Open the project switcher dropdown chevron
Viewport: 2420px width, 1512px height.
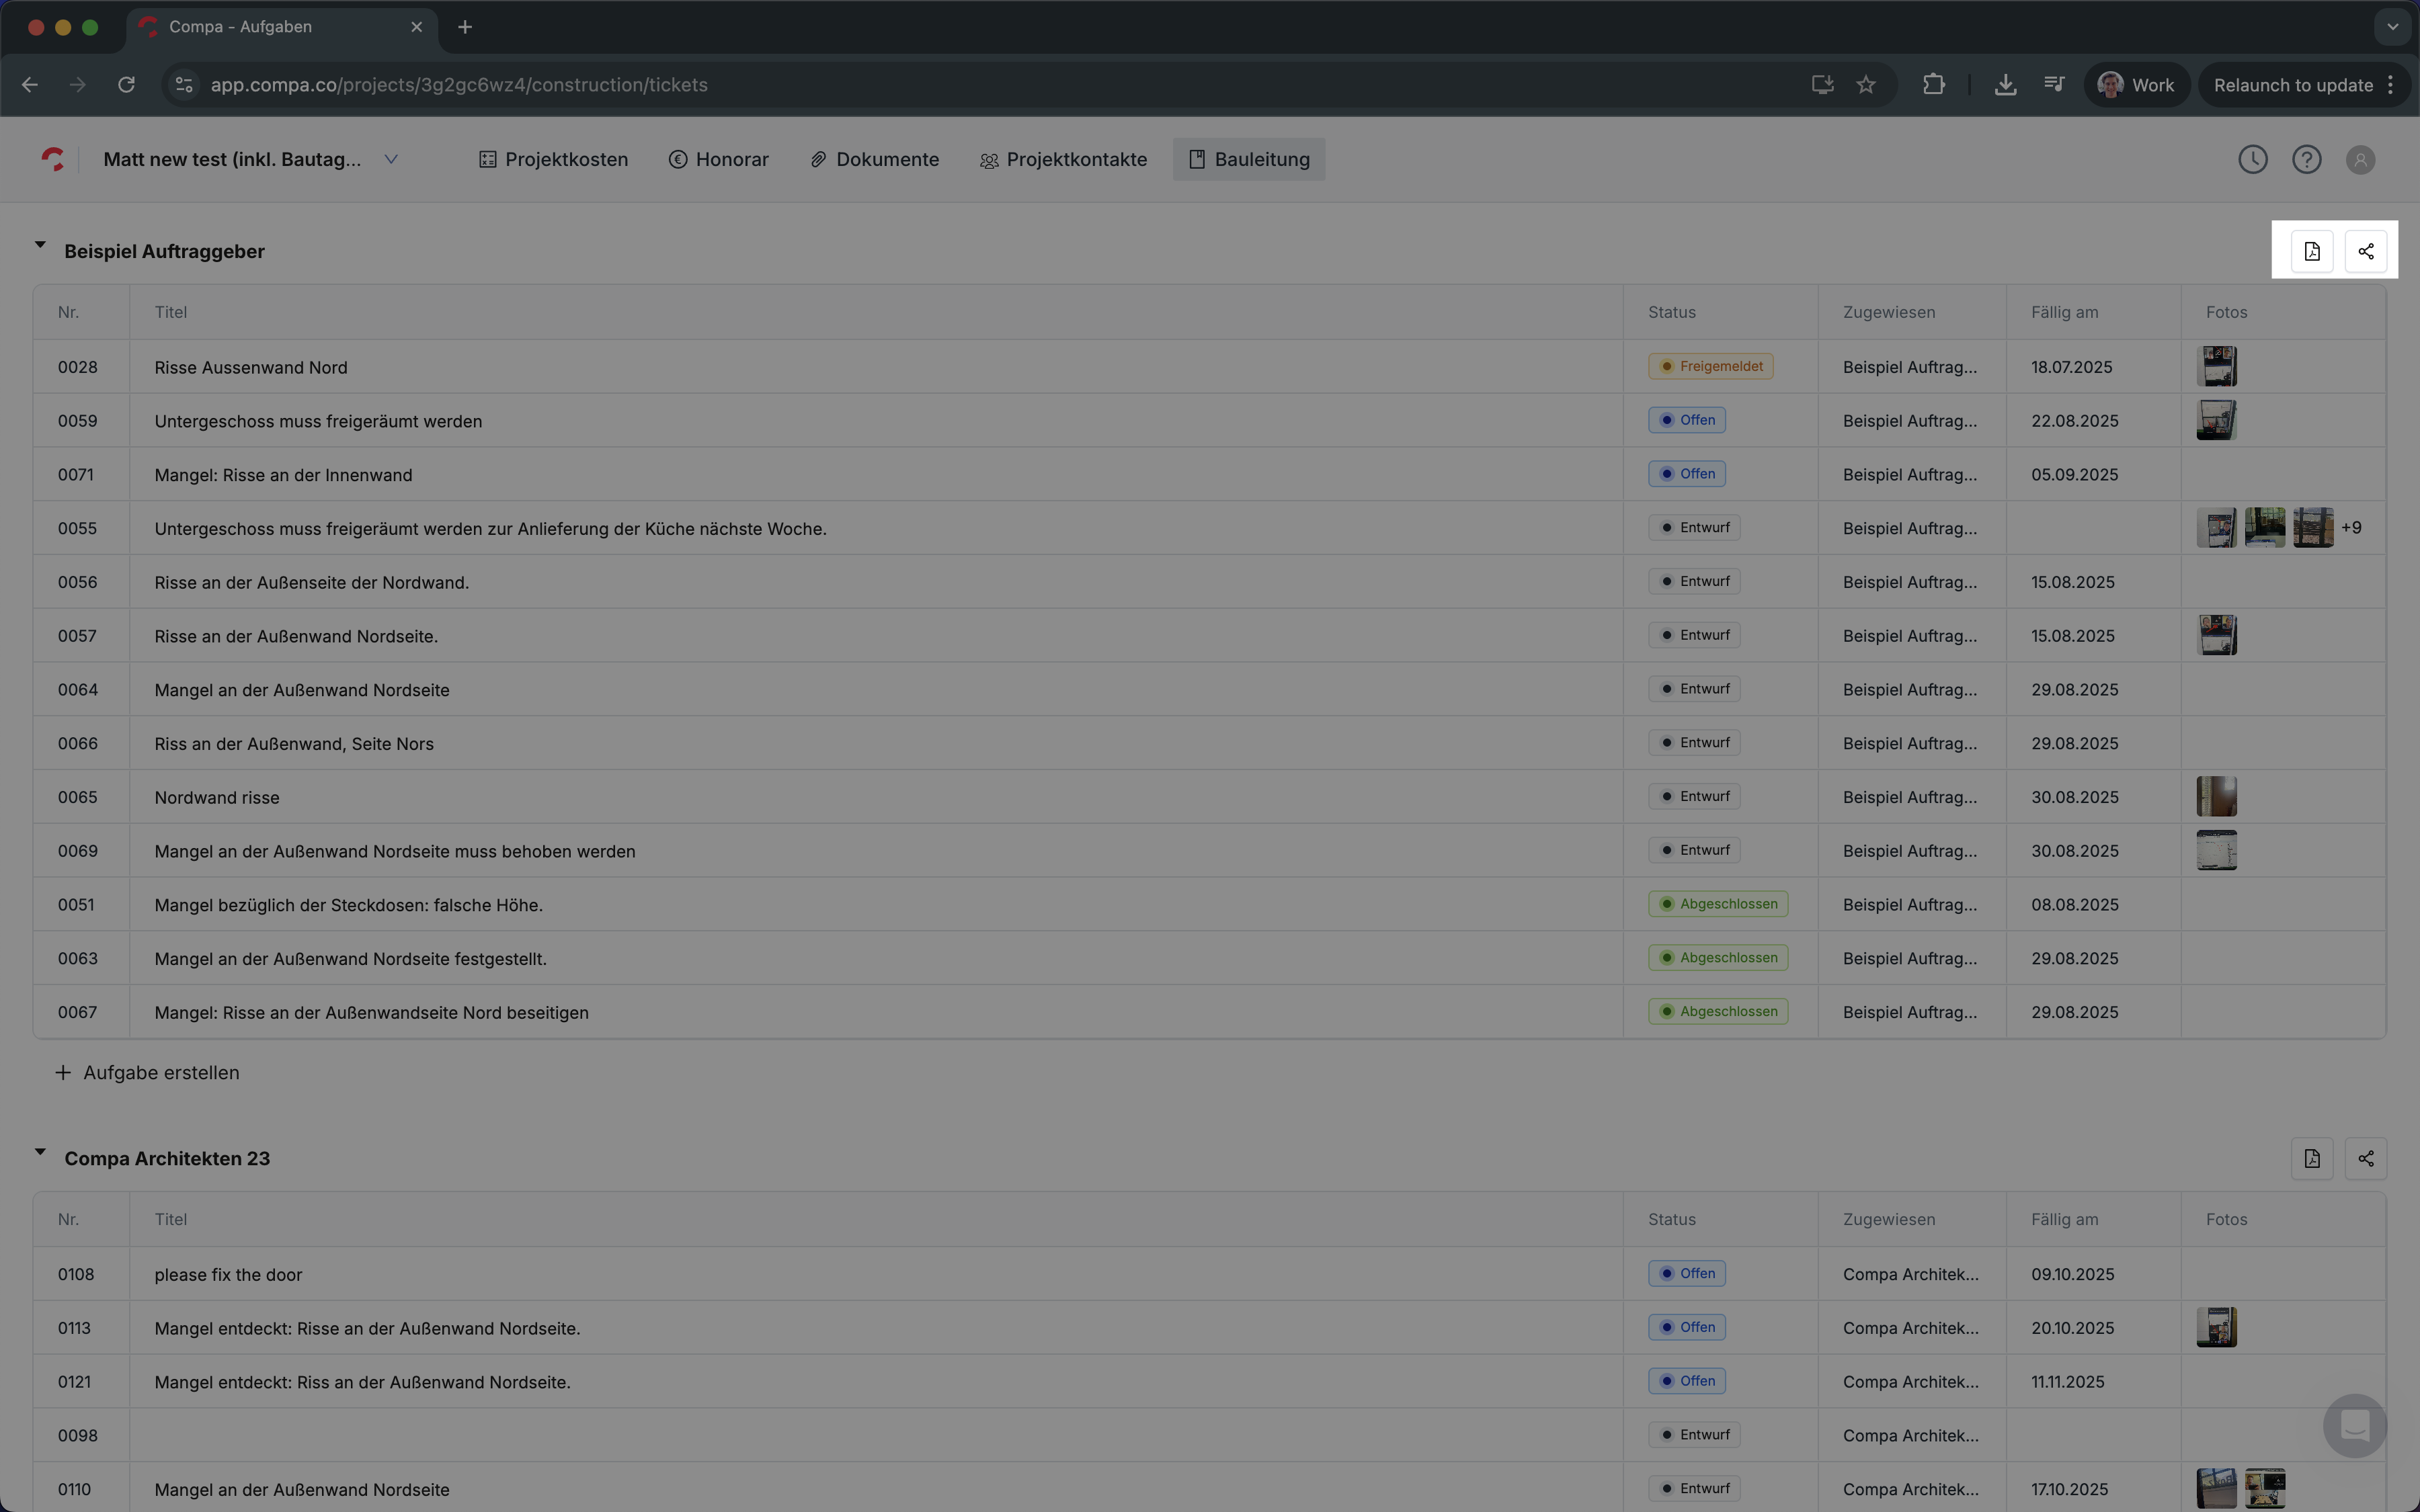391,159
